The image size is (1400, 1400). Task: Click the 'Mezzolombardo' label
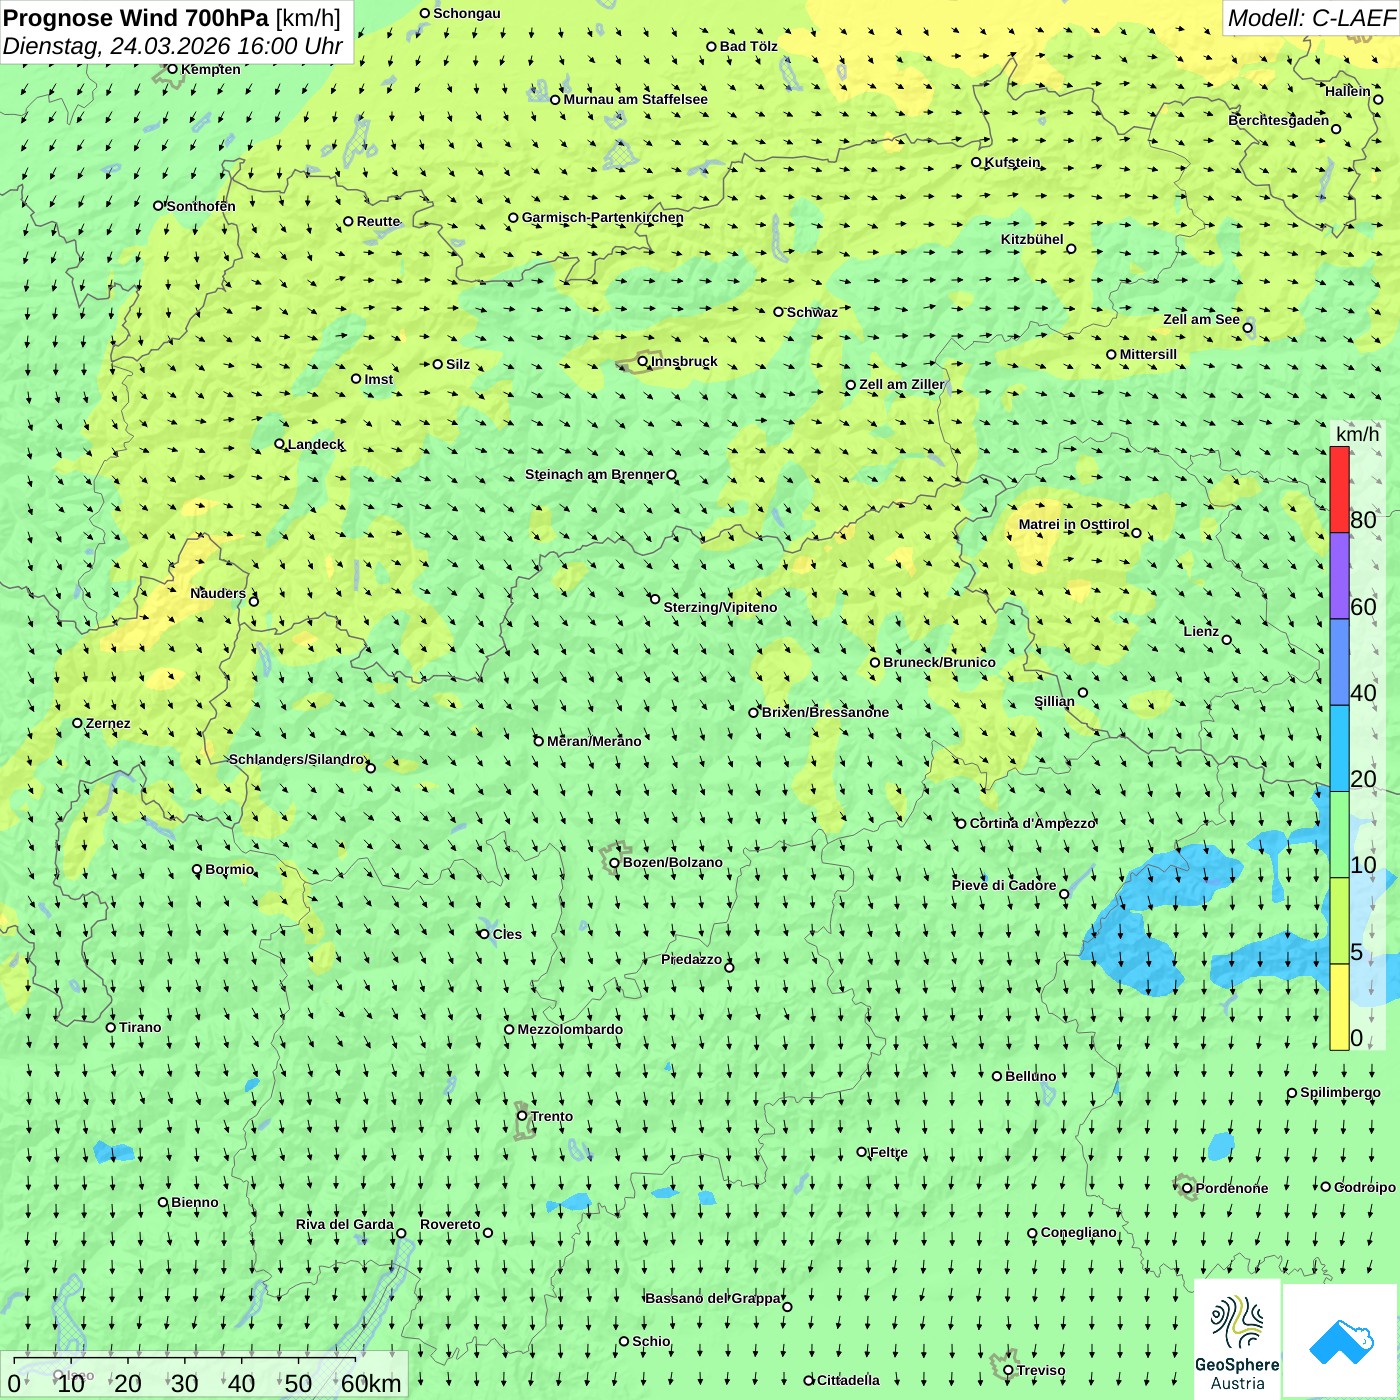pyautogui.click(x=570, y=1030)
